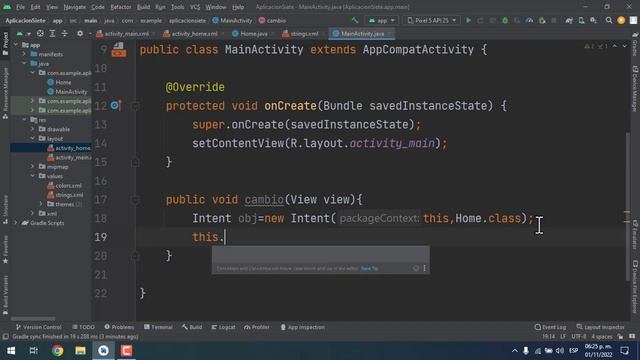Click Collapse All icon in Project panel
640x360 pixels.
point(64,33)
